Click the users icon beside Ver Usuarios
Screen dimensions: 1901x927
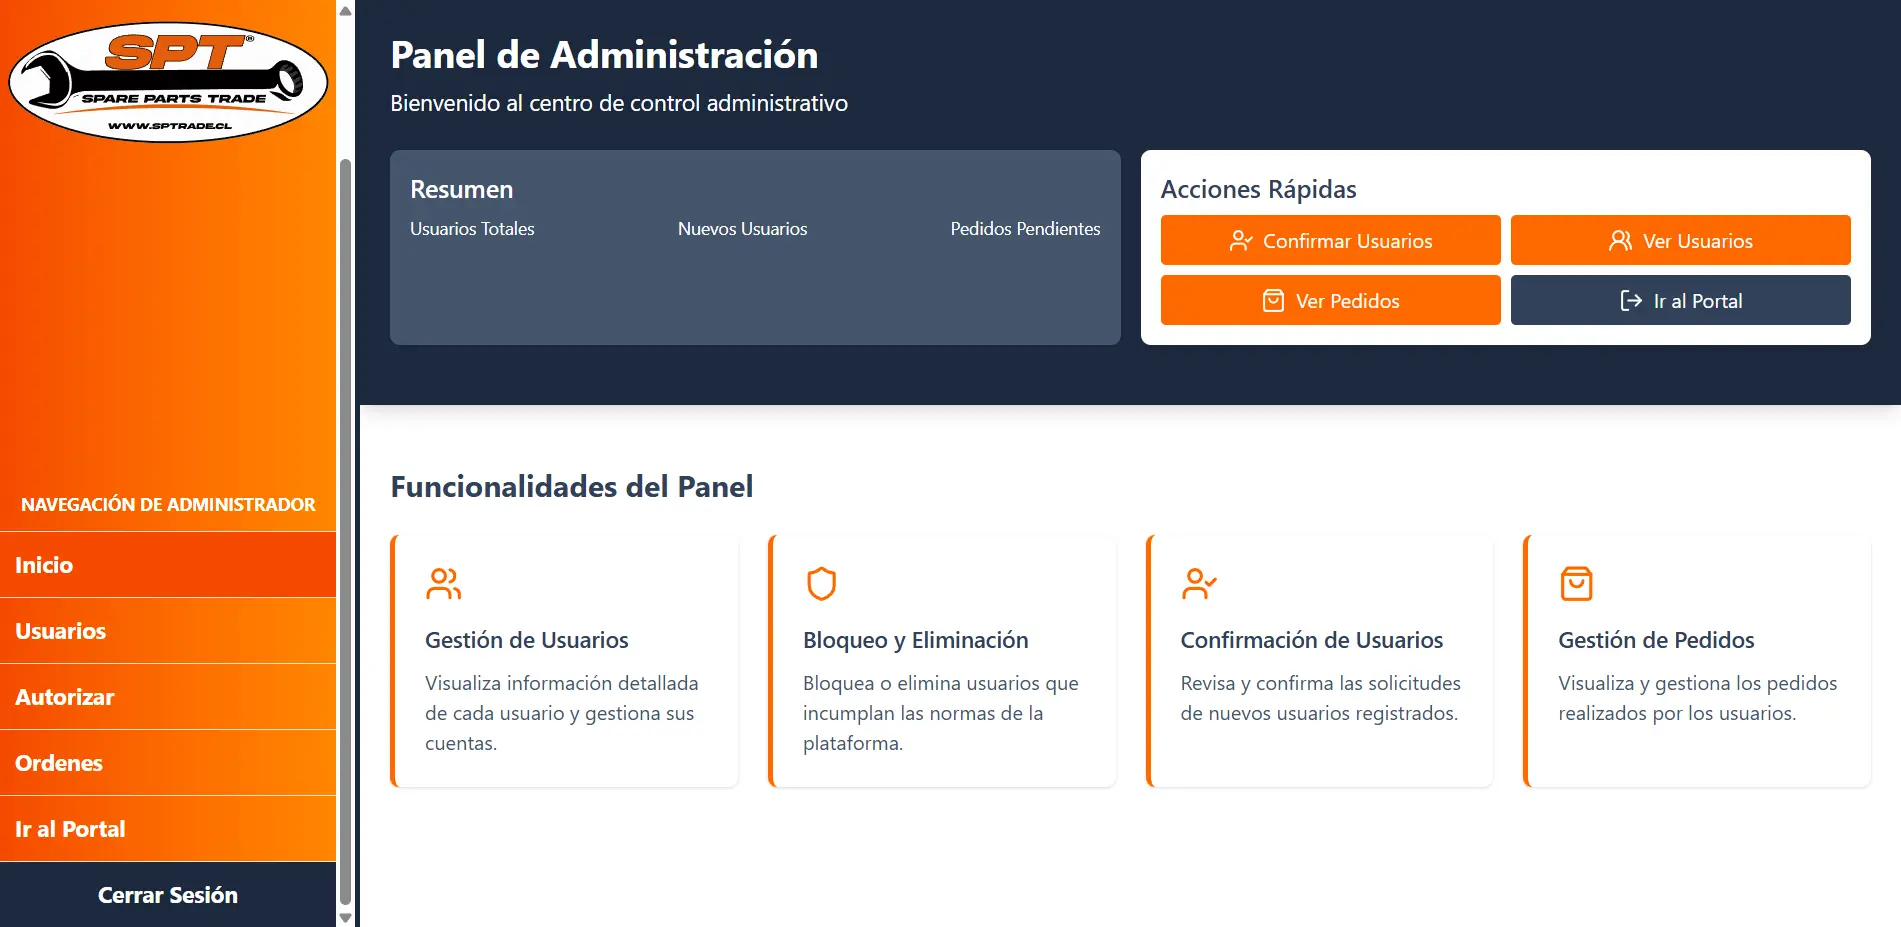pos(1619,240)
